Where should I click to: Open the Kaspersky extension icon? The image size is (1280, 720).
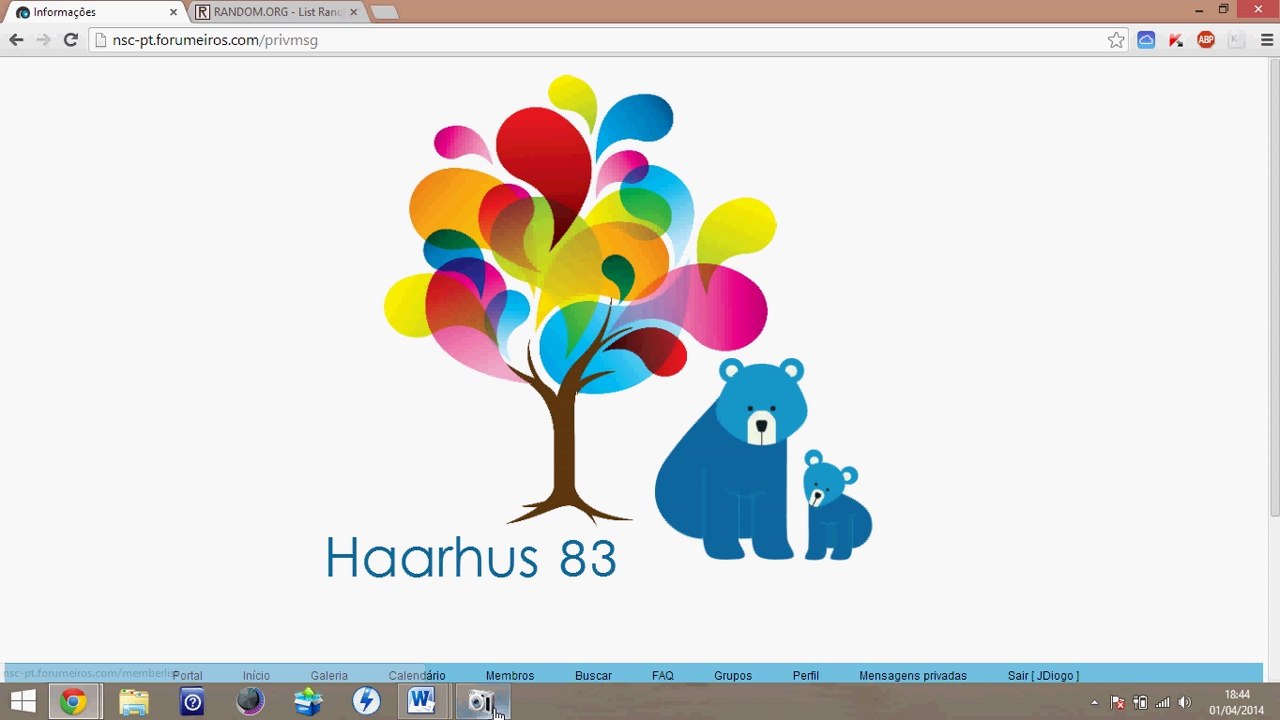point(1176,40)
